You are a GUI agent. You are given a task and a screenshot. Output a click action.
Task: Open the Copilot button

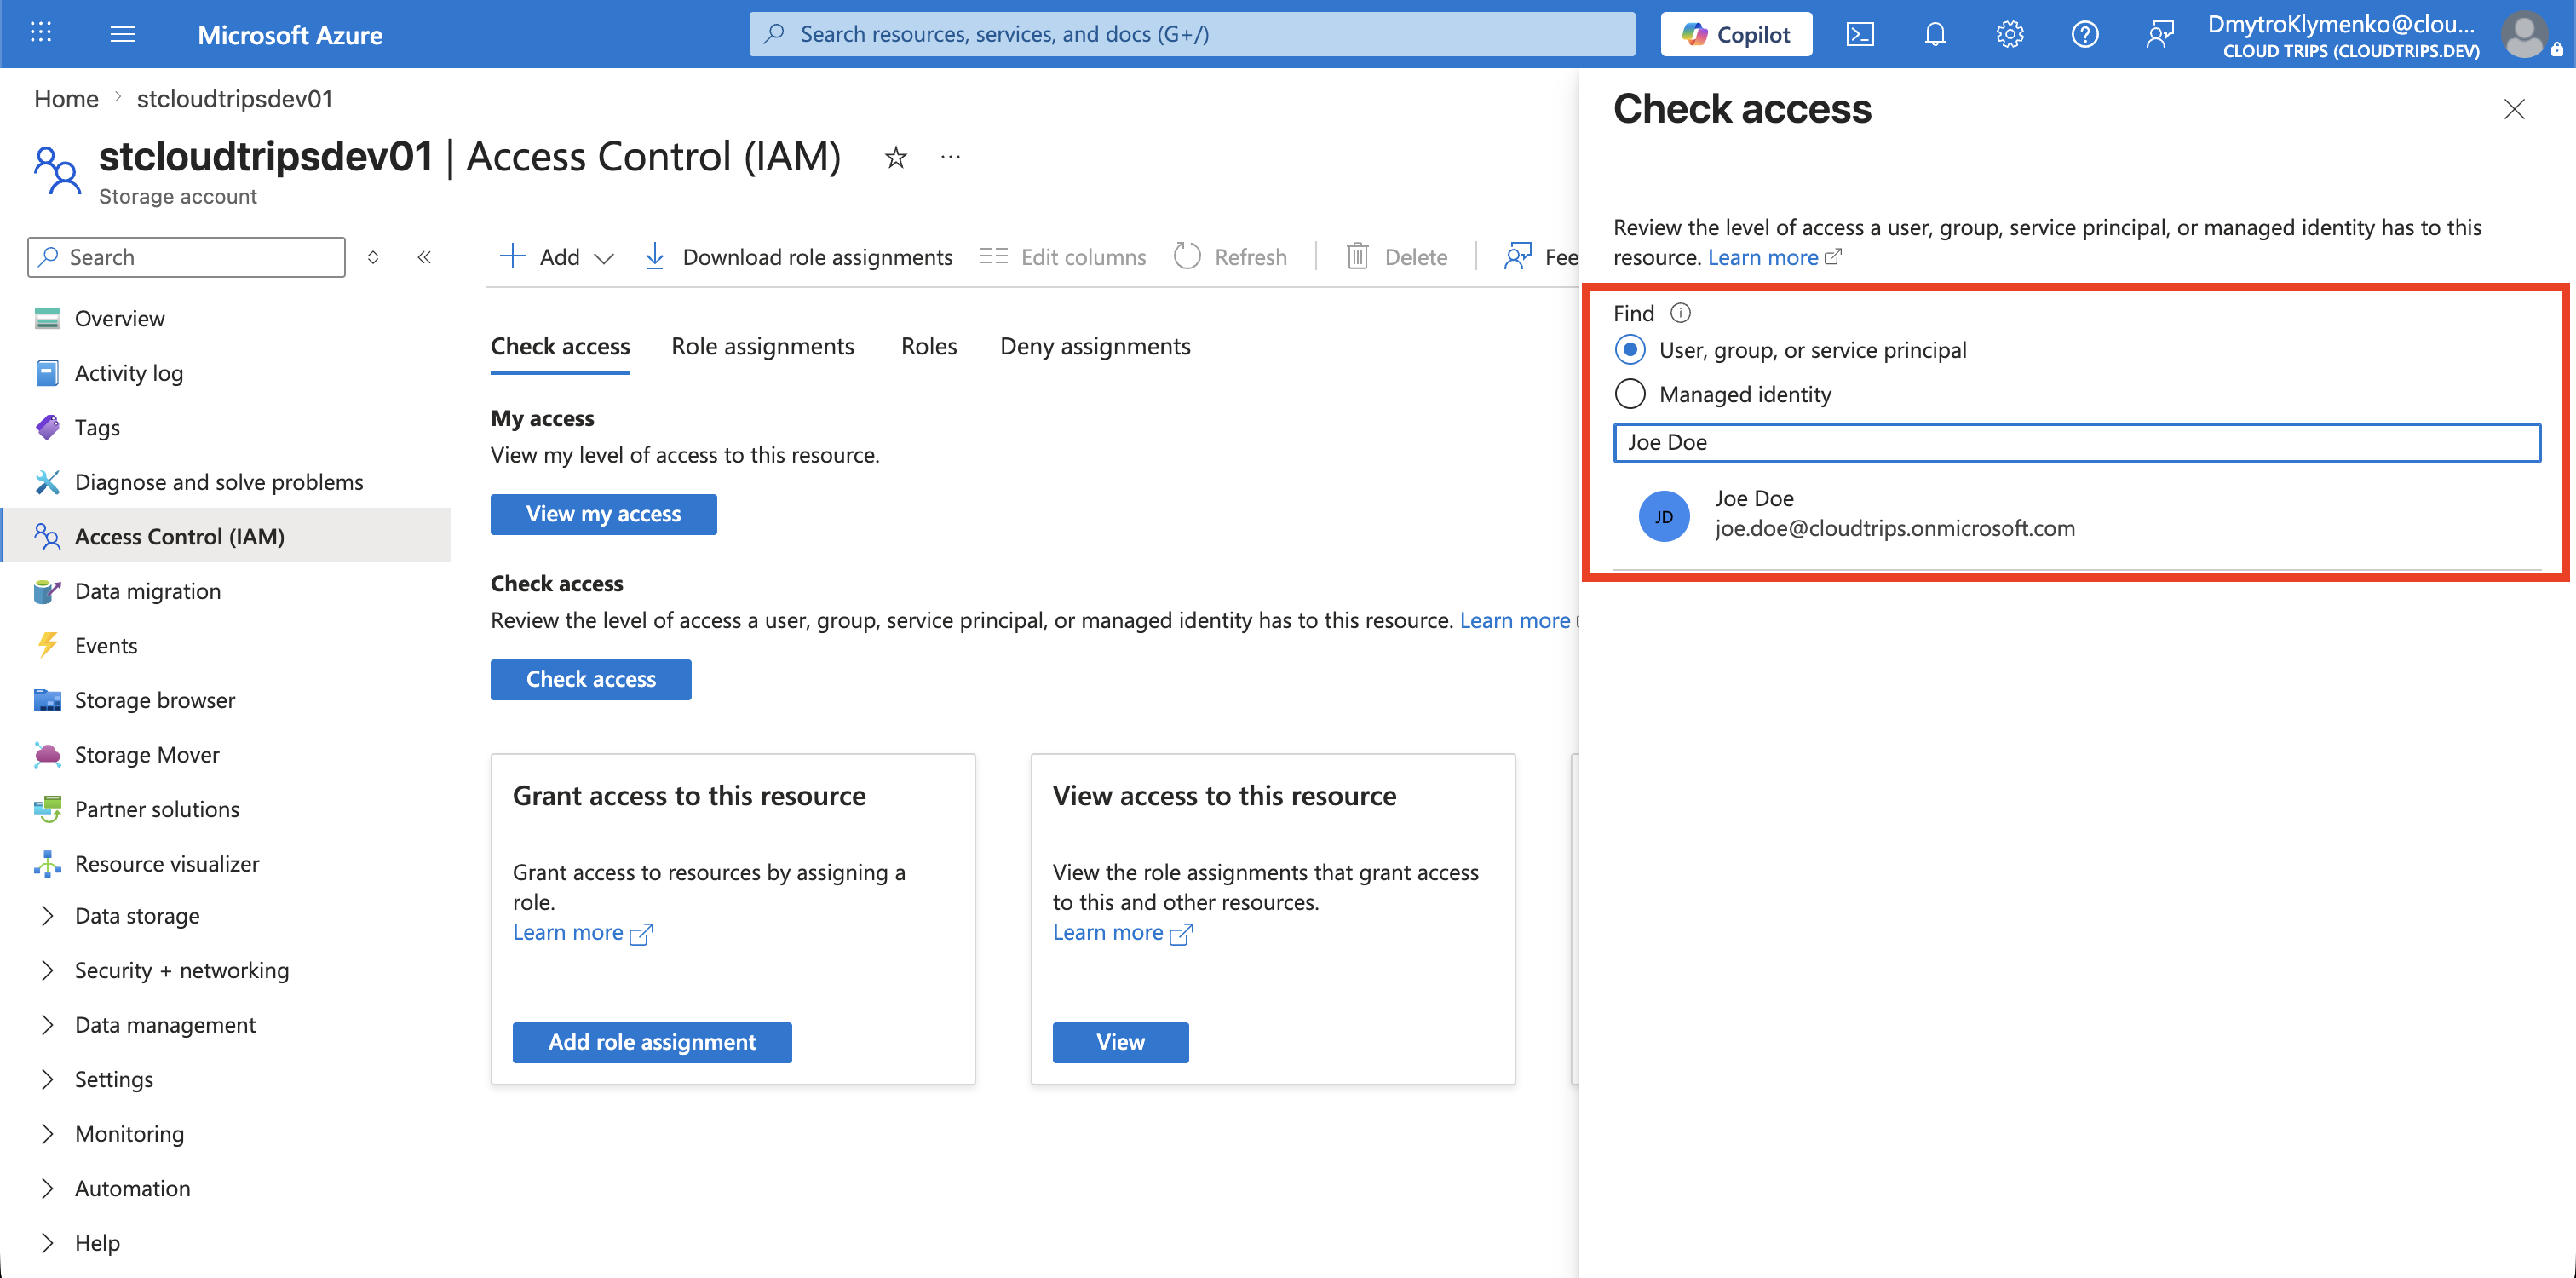click(x=1736, y=34)
